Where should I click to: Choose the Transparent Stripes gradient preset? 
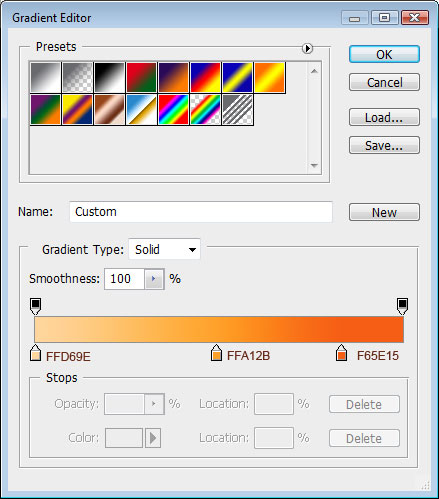tap(237, 109)
